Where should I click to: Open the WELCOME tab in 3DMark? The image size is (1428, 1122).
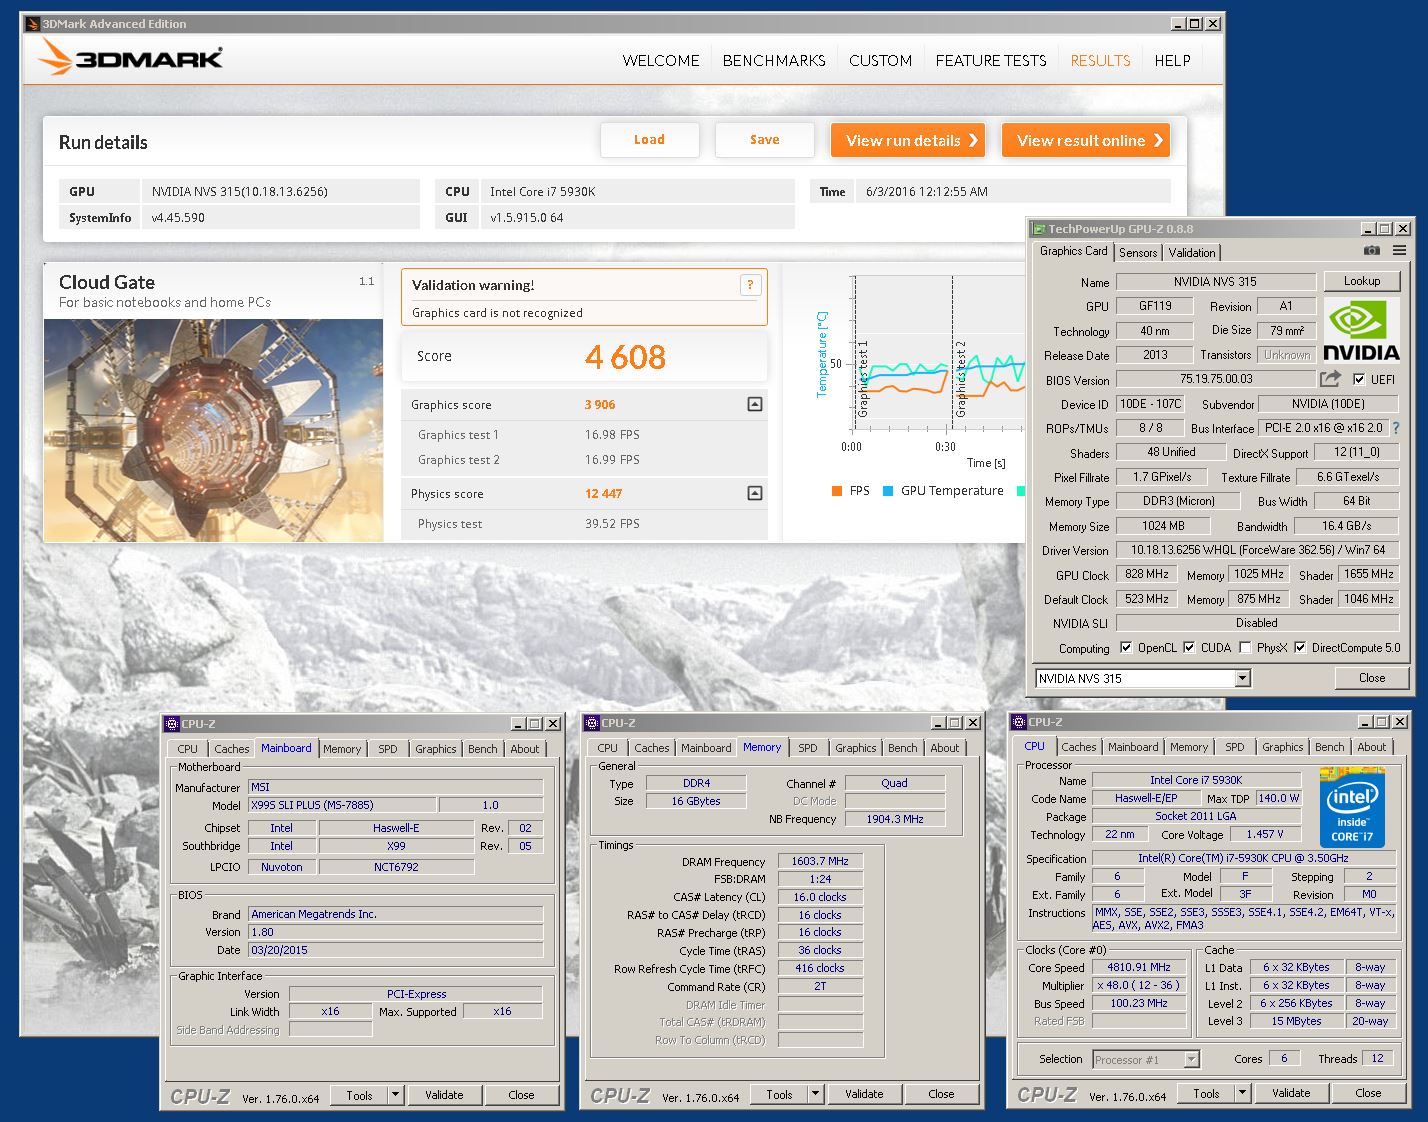pyautogui.click(x=661, y=61)
